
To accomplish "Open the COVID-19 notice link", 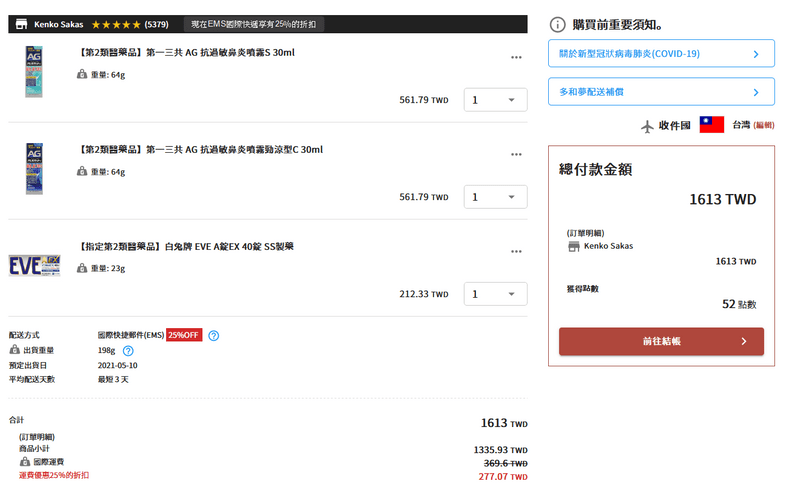I will [661, 54].
